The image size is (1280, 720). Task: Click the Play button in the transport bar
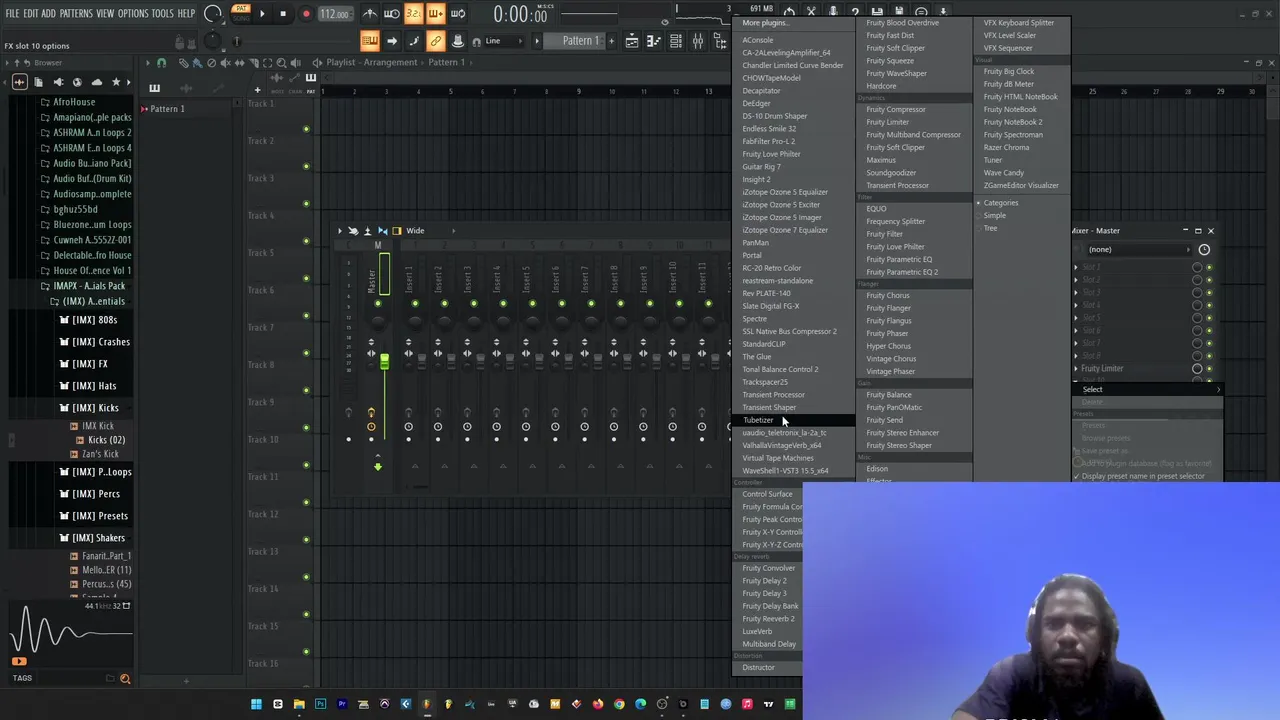coord(262,14)
